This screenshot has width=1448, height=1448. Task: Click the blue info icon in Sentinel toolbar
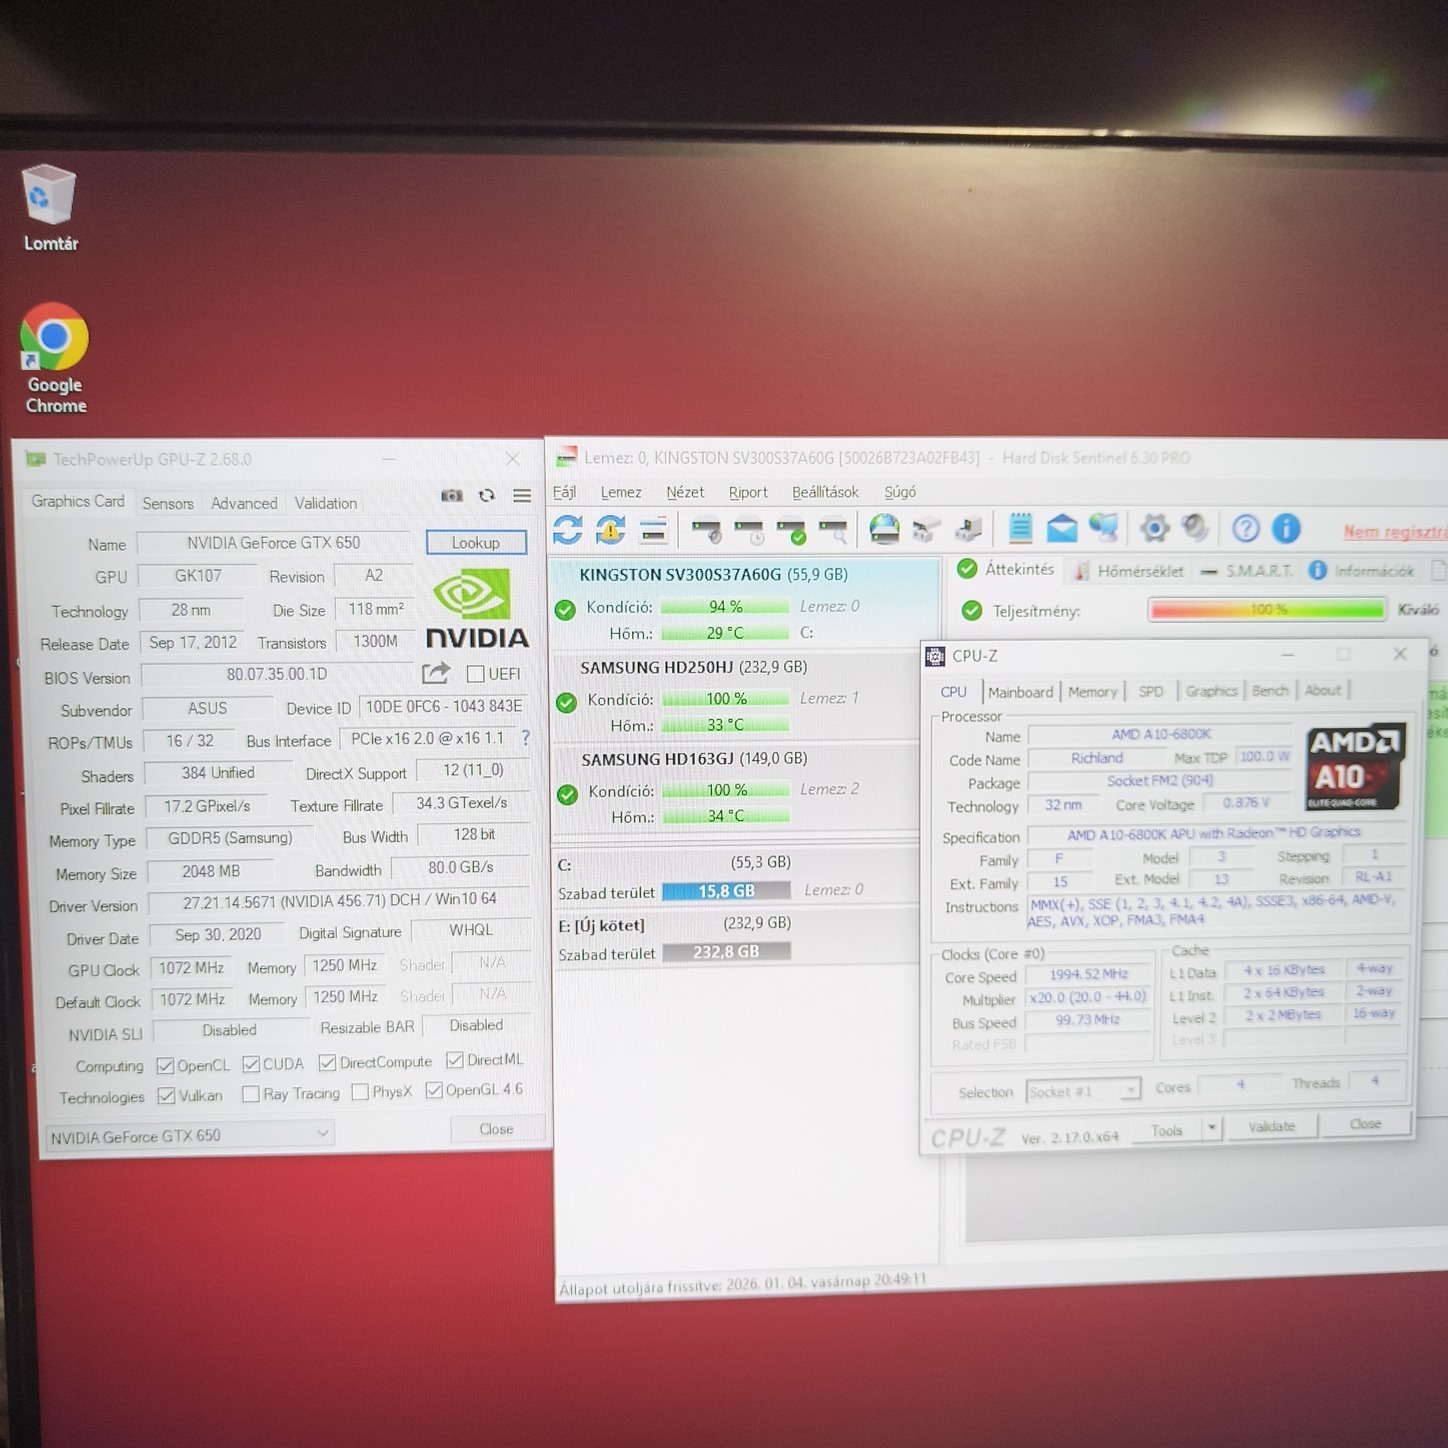tap(1286, 528)
